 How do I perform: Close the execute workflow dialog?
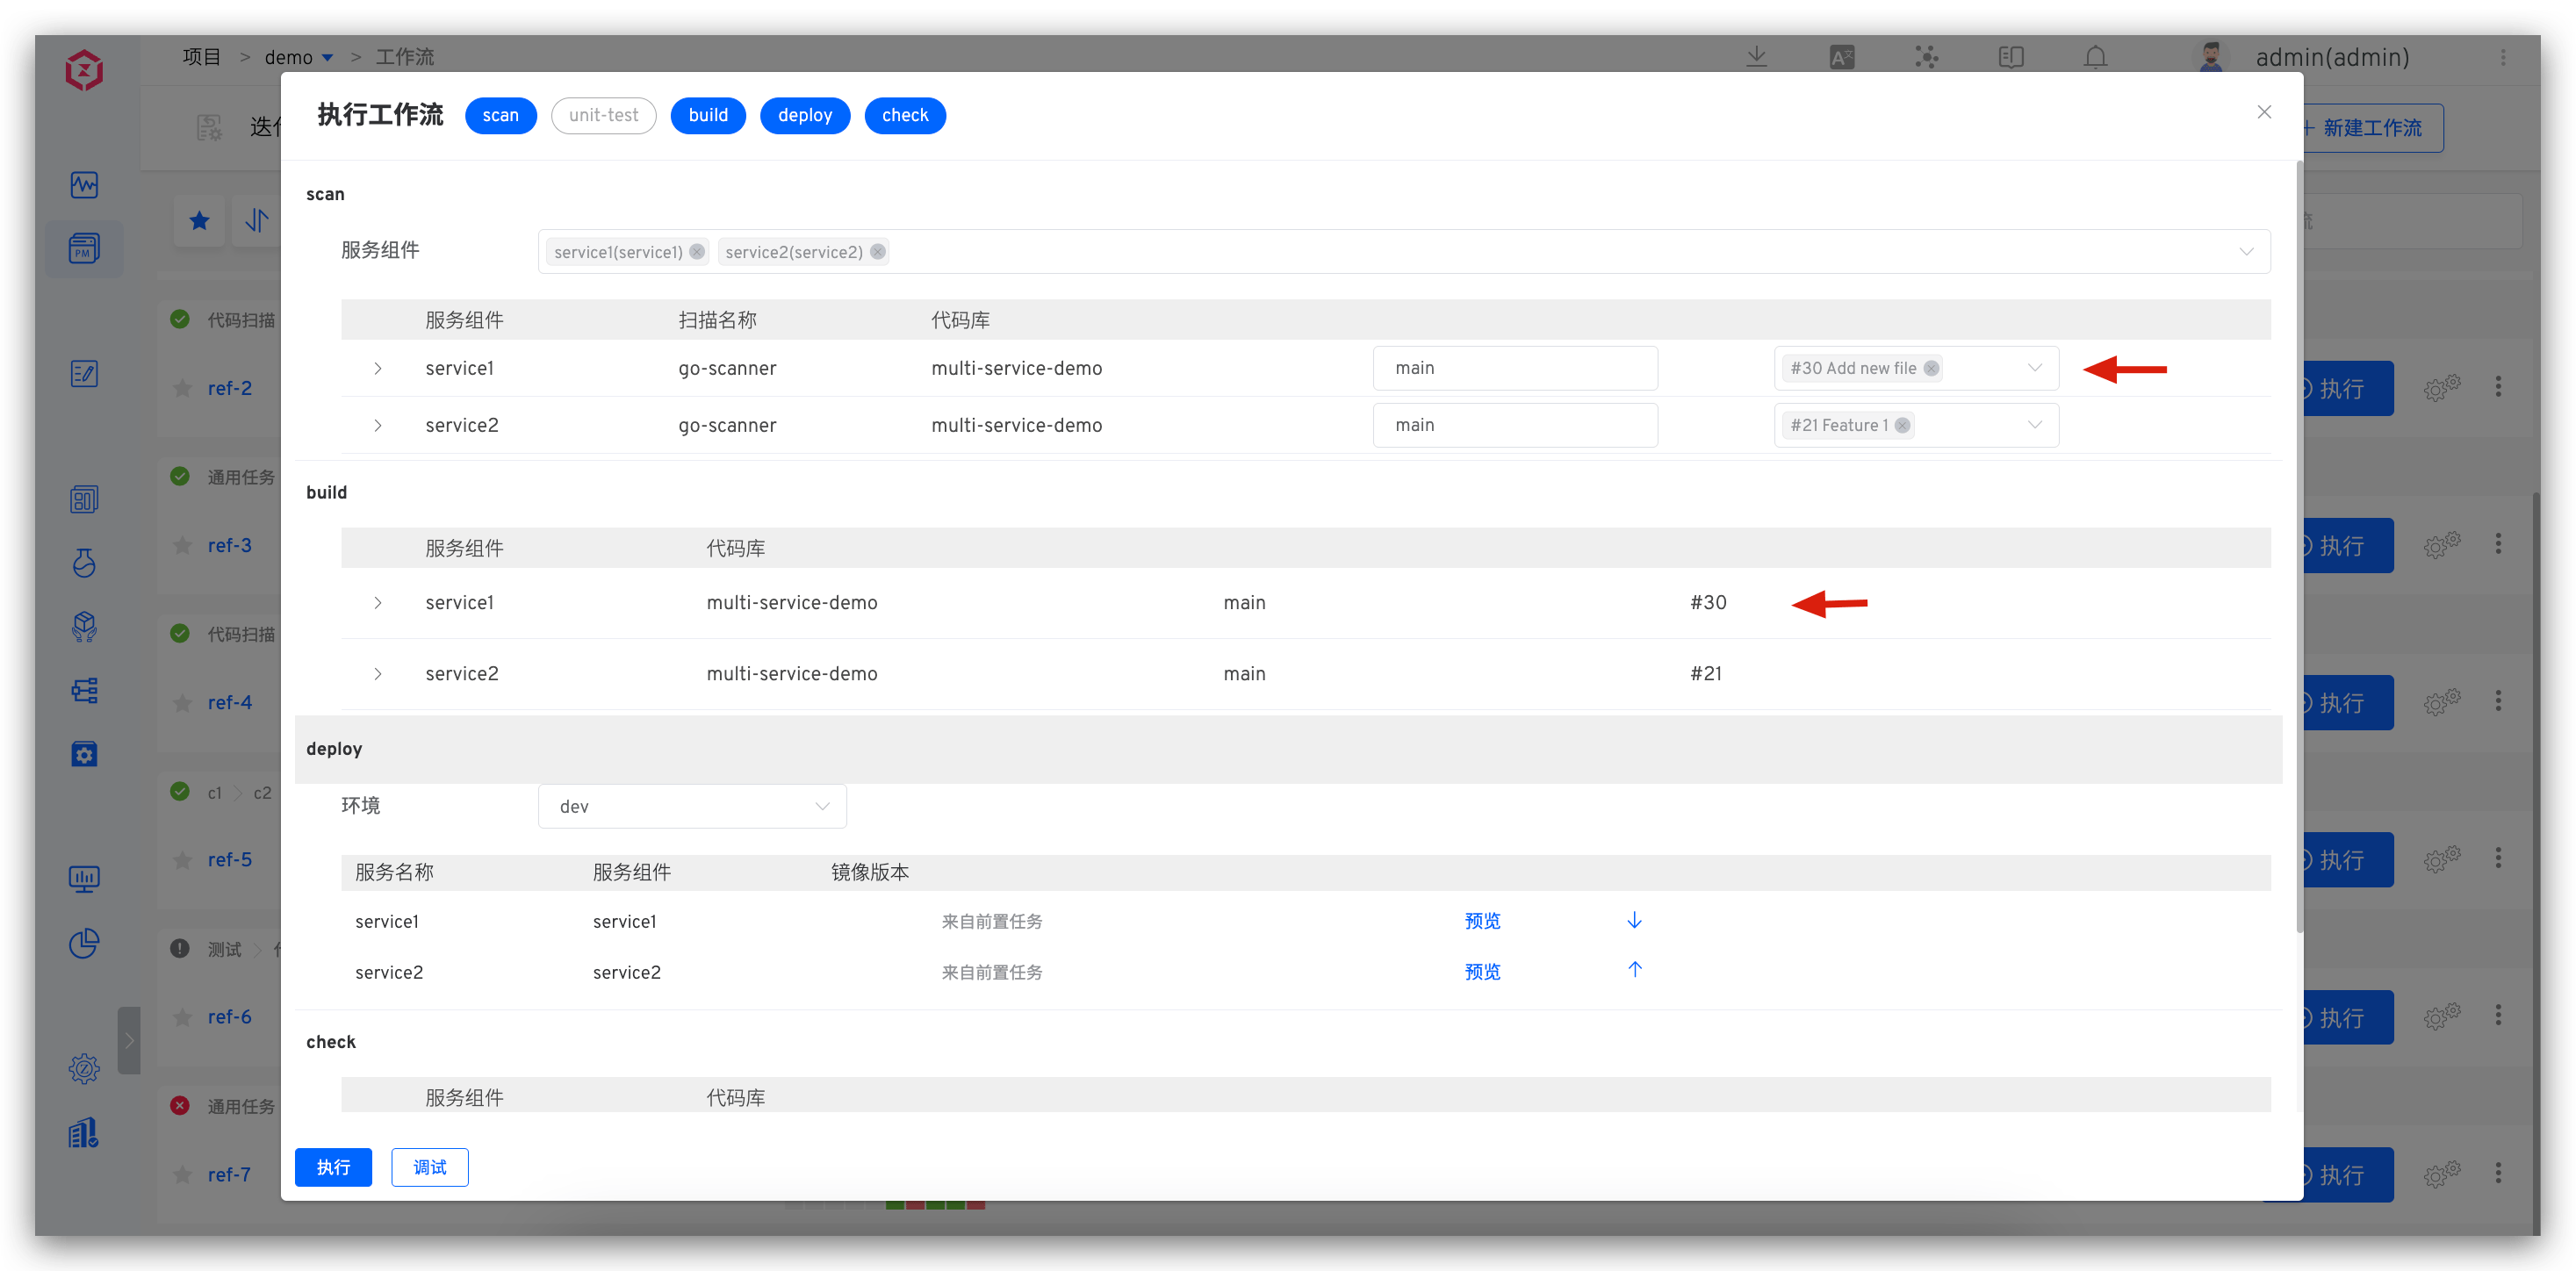2264,112
